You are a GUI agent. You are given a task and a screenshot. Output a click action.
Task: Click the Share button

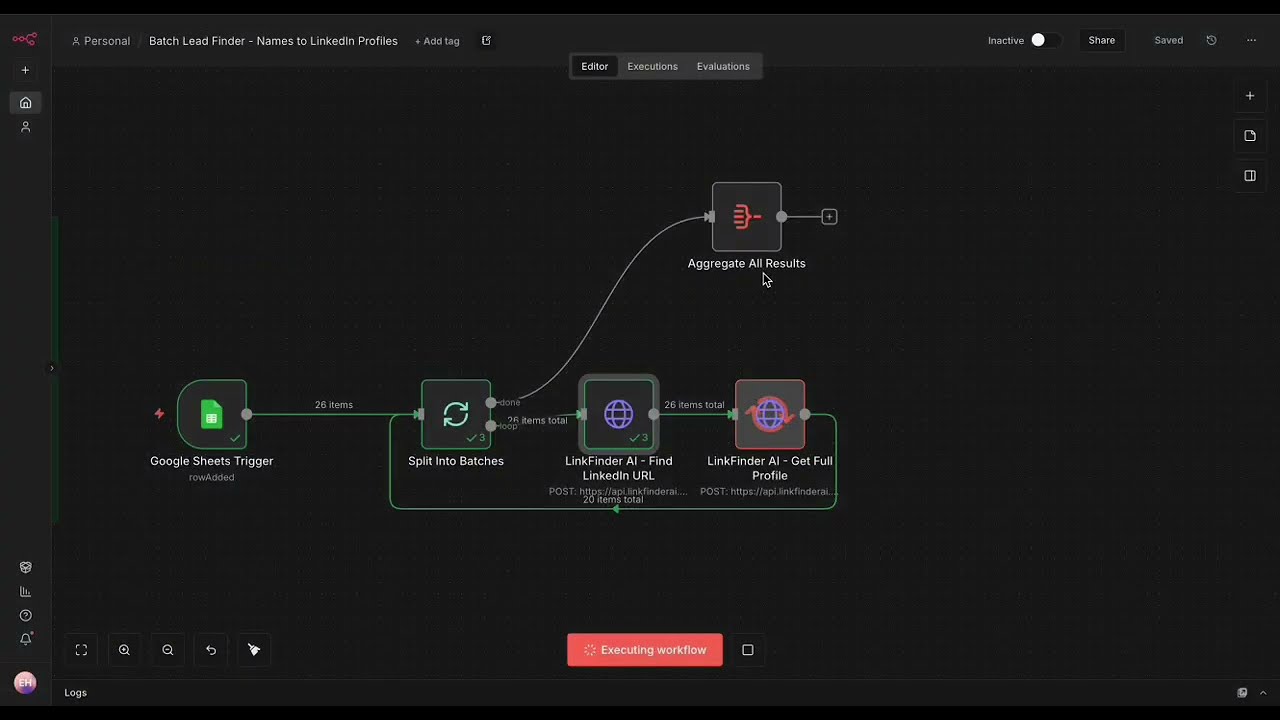[1101, 40]
